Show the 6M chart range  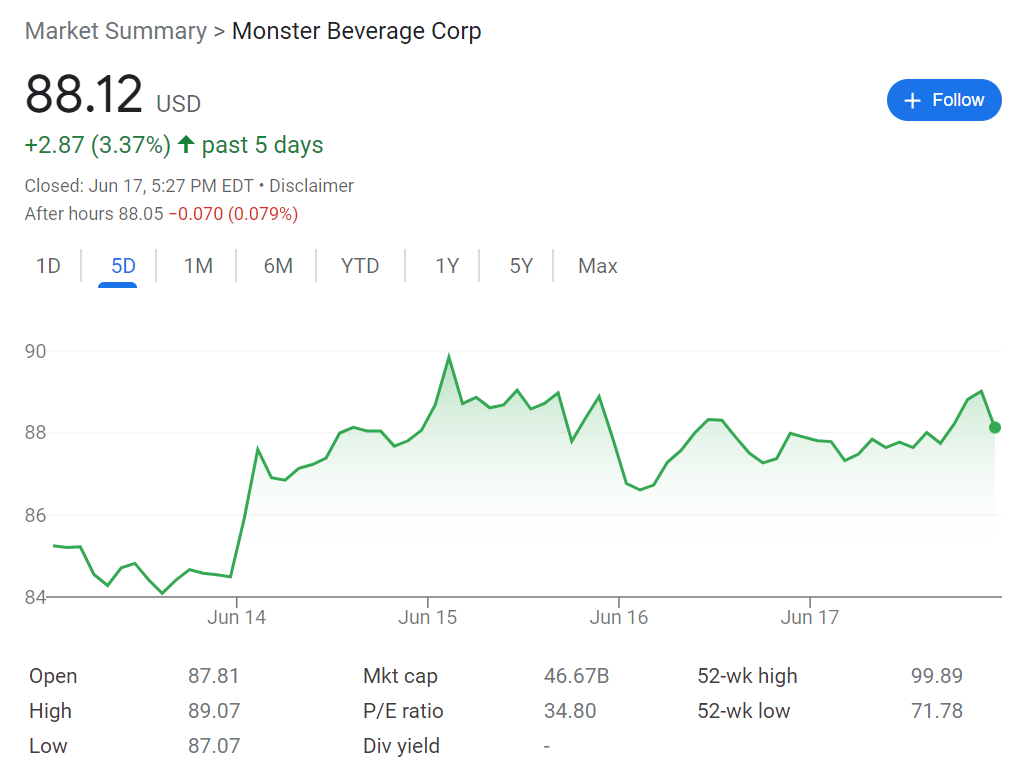[x=278, y=266]
